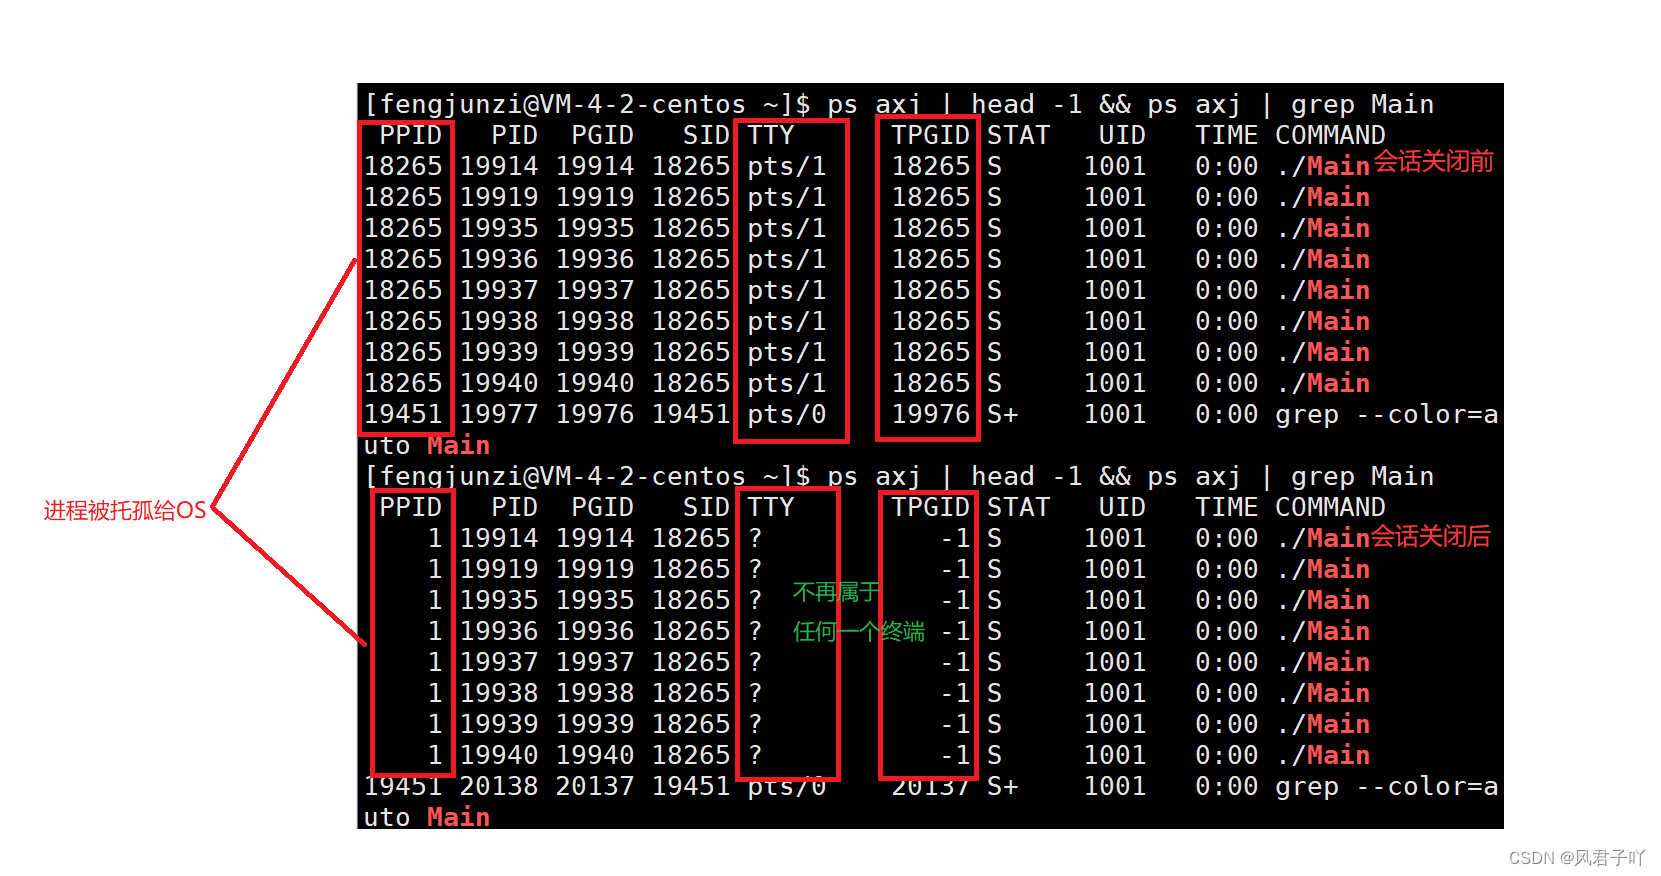Click second '[fengjunzi@VM-4-2-centos ~]$' prompt
1661x876 pixels.
(587, 476)
